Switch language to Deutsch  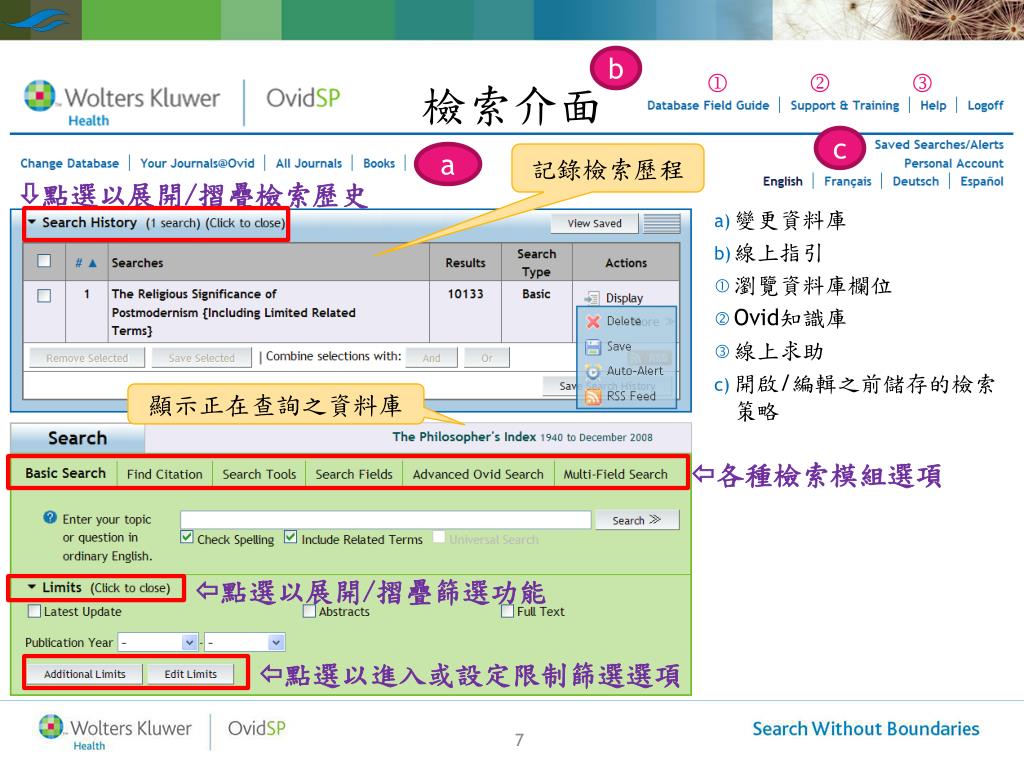915,182
